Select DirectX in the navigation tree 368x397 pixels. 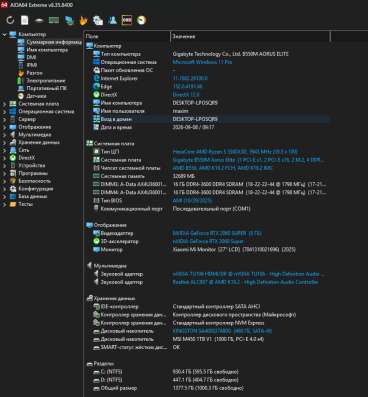pos(26,158)
